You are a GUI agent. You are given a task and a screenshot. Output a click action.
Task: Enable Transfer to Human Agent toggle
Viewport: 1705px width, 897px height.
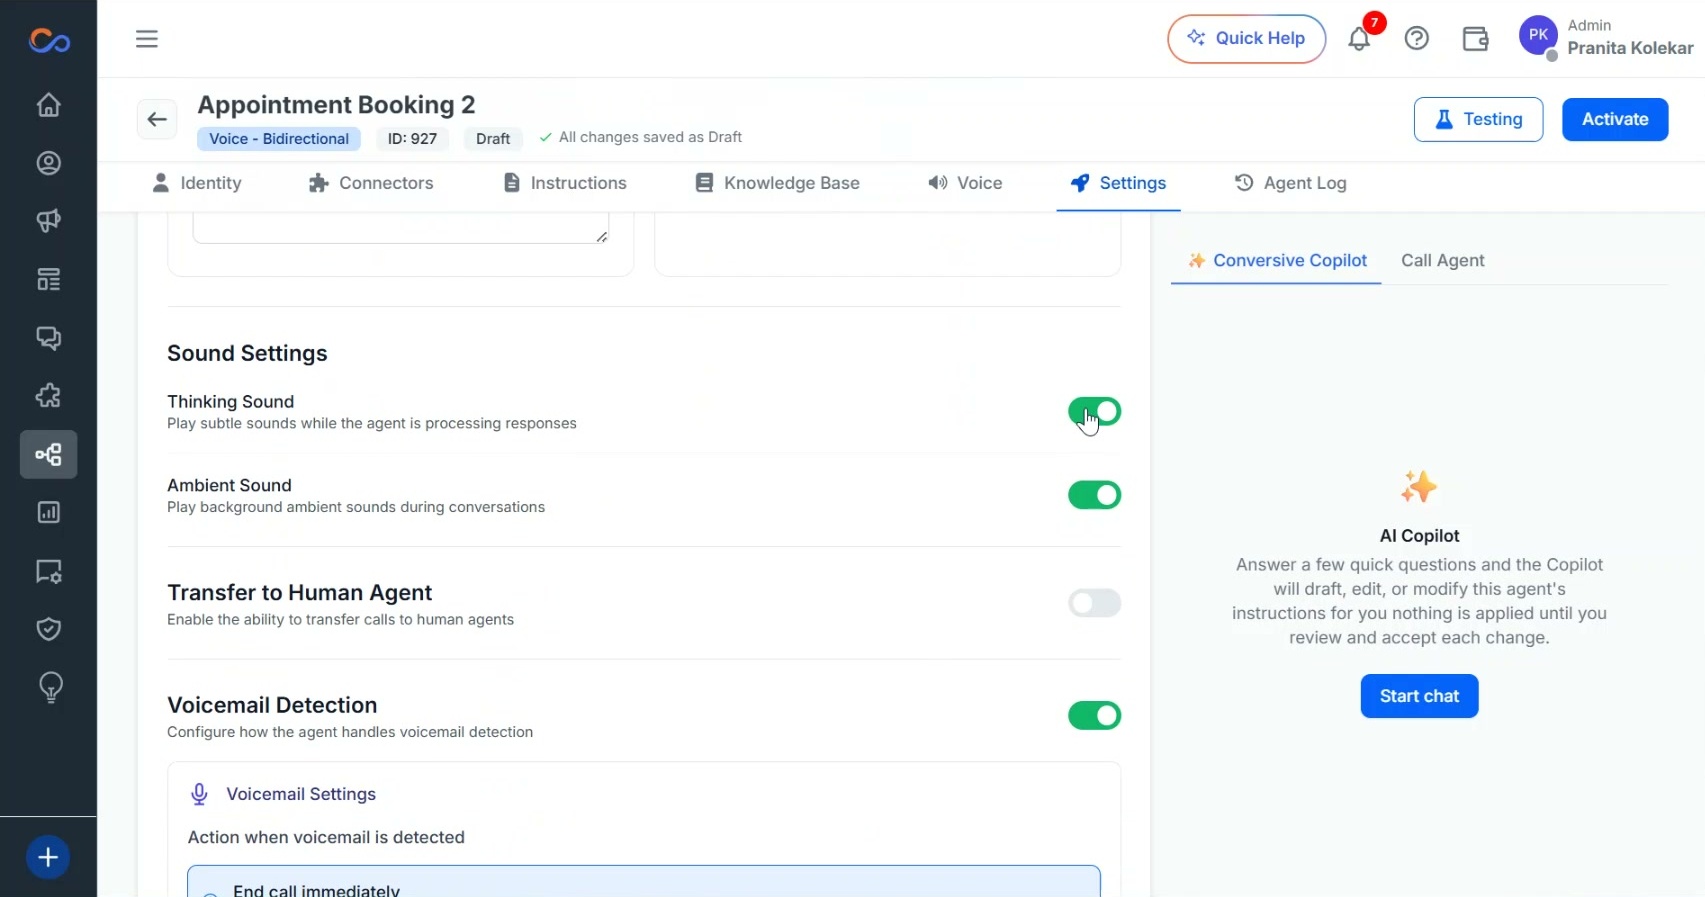(1094, 603)
